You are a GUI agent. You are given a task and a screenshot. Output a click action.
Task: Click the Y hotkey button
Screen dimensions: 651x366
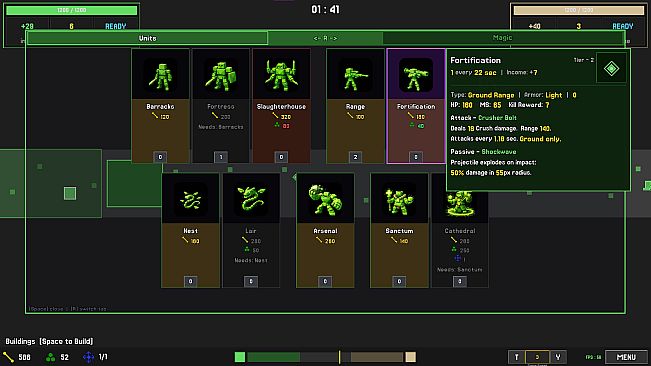(x=558, y=357)
